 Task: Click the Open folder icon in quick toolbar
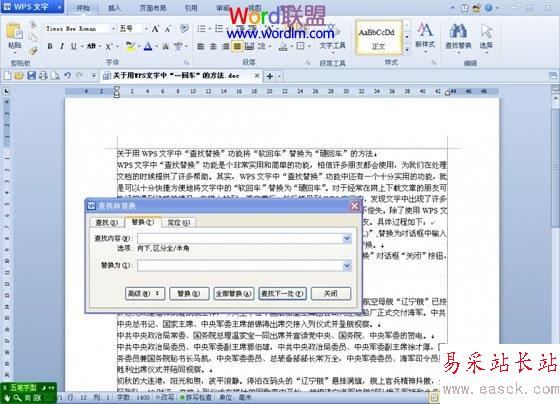click(19, 76)
